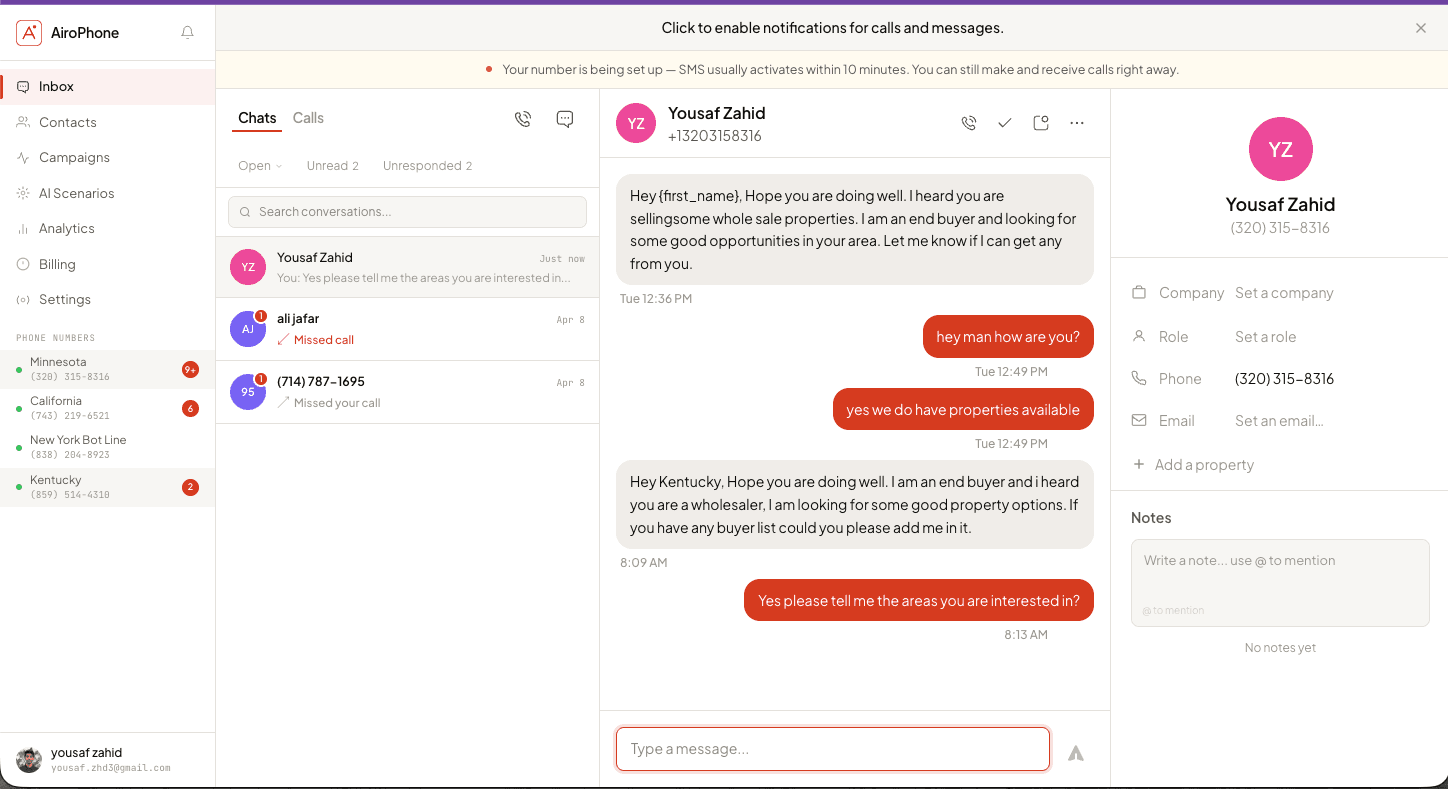Compose a new message conversation

point(565,119)
